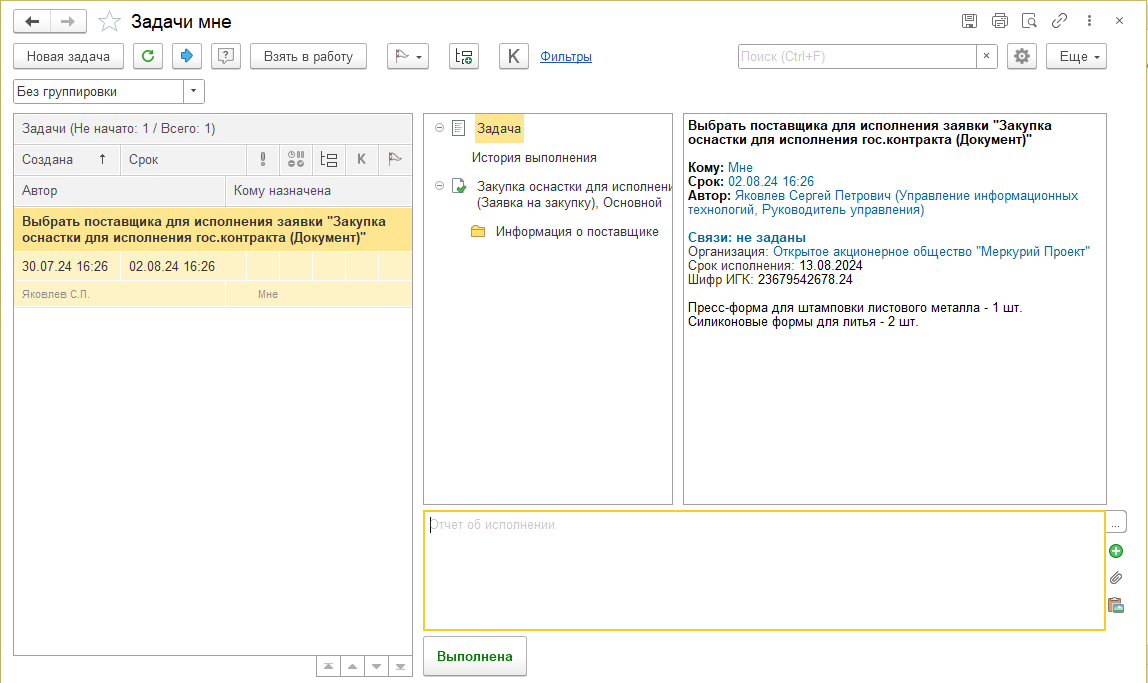
Task: Open settings with the gear icon
Action: point(1021,56)
